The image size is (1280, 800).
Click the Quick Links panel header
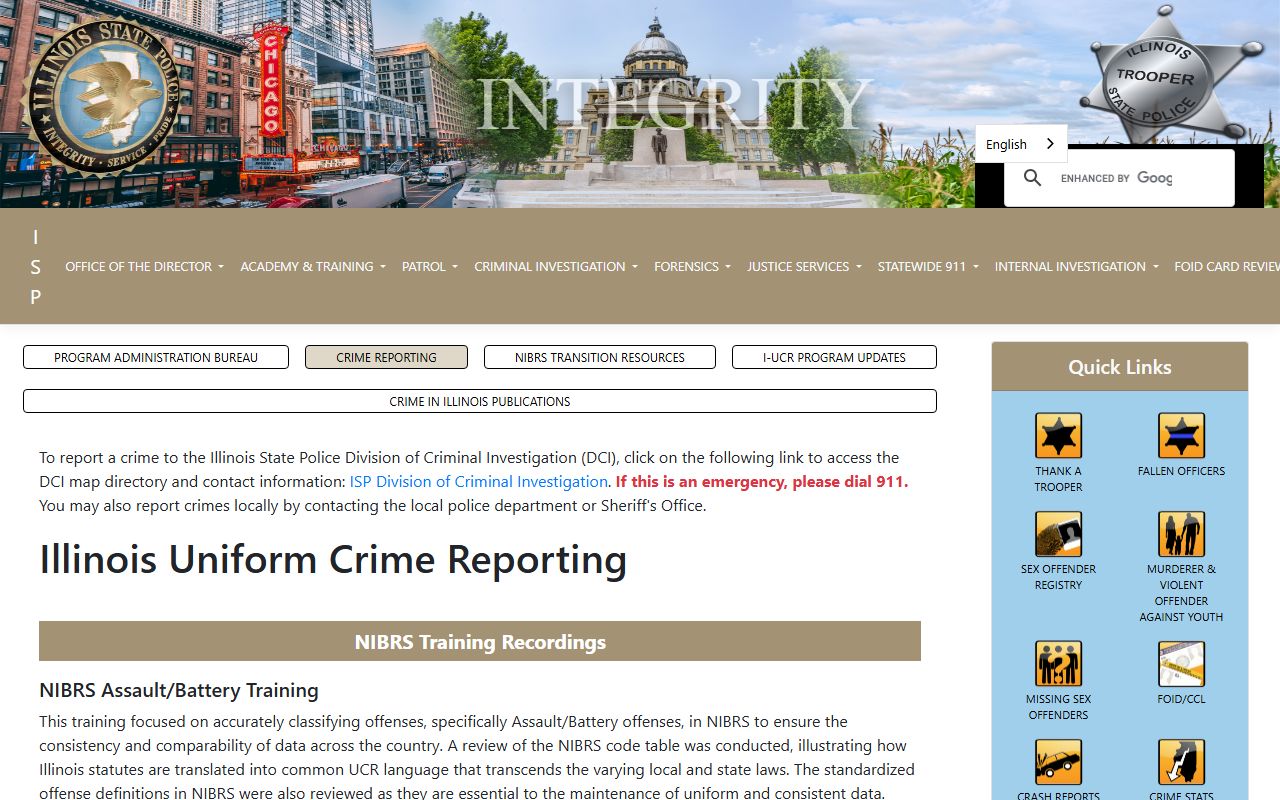pyautogui.click(x=1120, y=367)
